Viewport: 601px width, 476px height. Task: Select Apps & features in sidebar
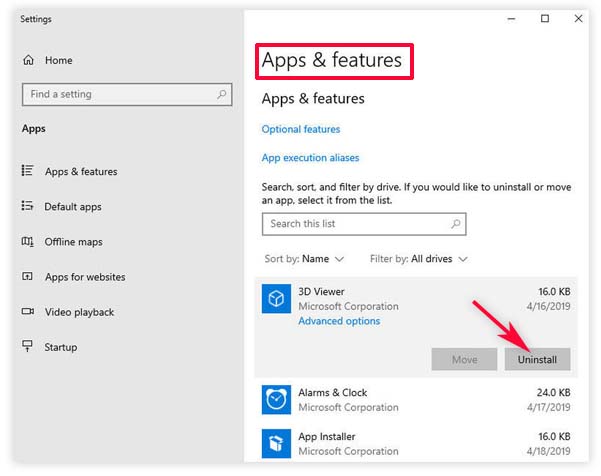coord(81,172)
